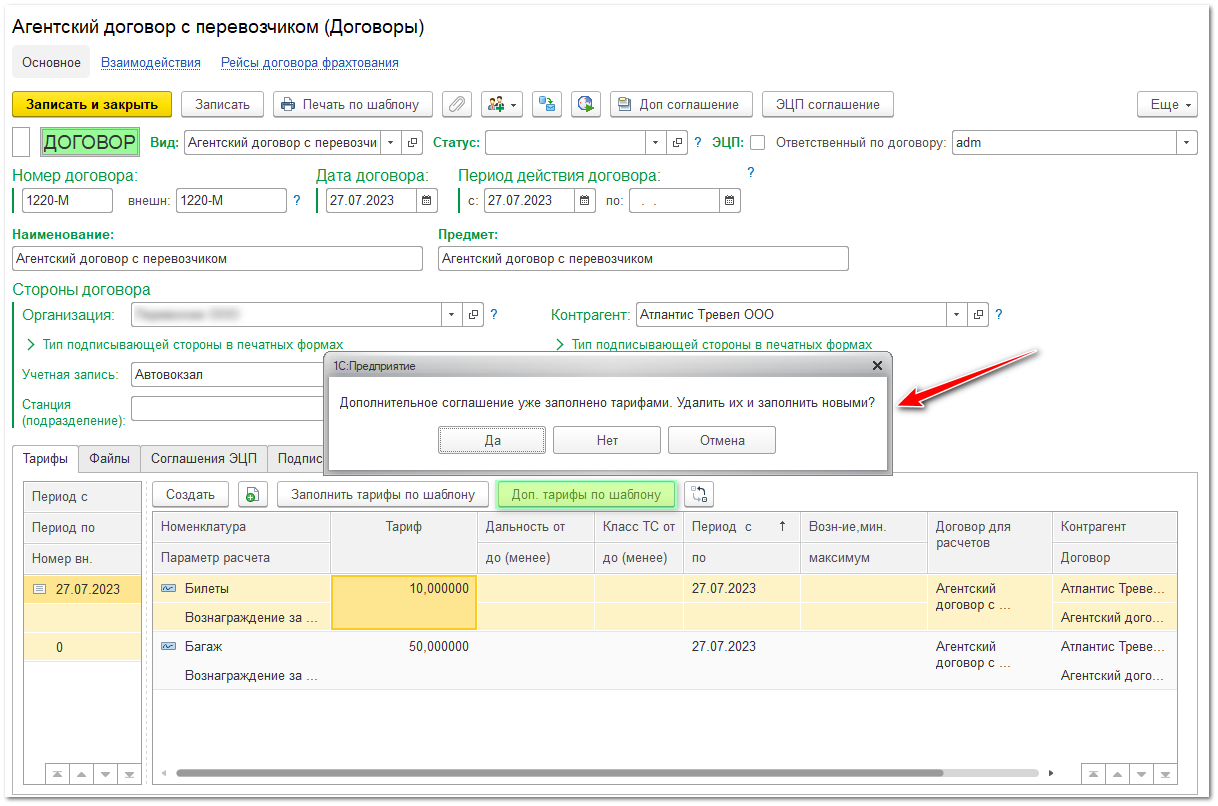Switch to the Файлы tab

click(x=109, y=459)
